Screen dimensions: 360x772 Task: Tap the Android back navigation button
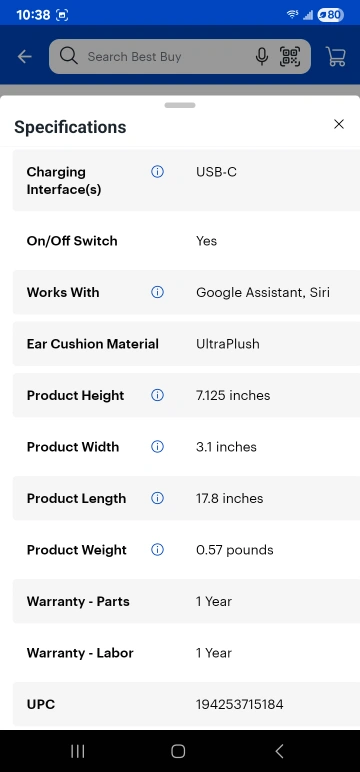click(x=279, y=751)
